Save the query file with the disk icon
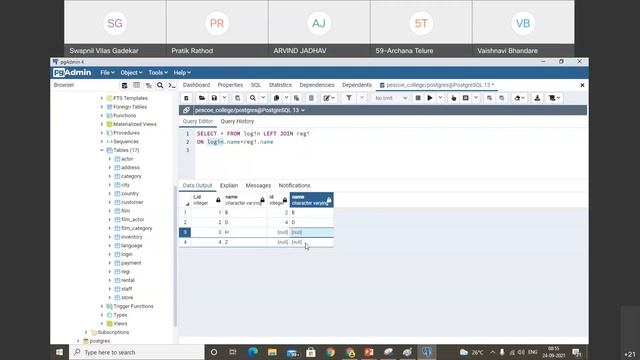Image resolution: width=640 pixels, height=360 pixels. pos(214,98)
